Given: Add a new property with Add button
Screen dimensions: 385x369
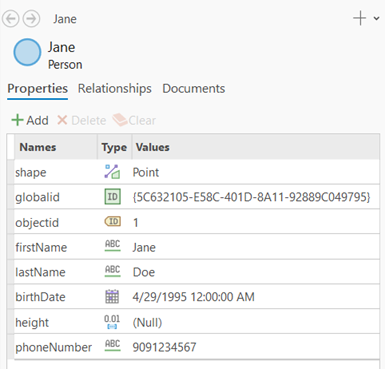Looking at the screenshot, I should pos(30,120).
